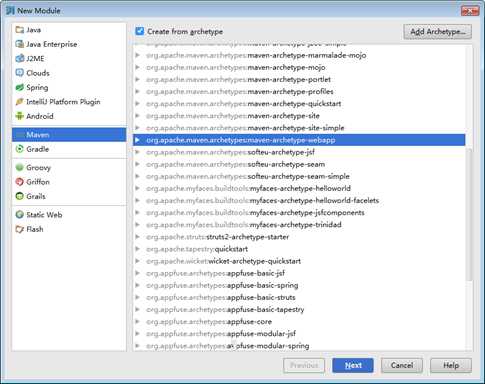Expand maven-archetype-site arrow
485x384 pixels.
137,116
